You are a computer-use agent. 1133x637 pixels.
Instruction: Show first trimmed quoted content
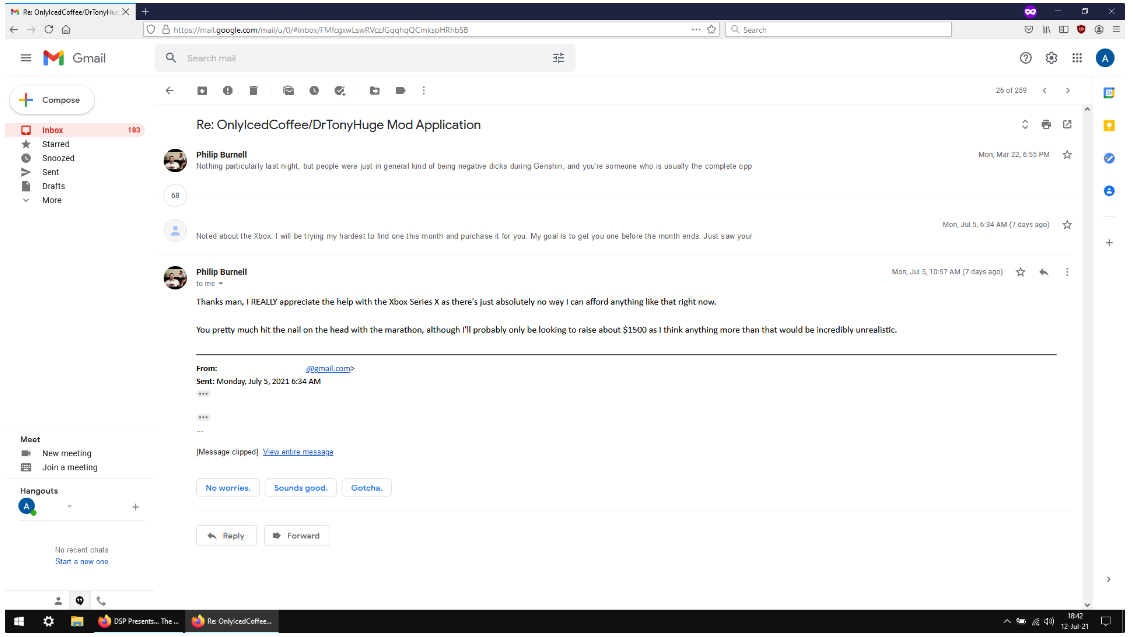click(x=203, y=394)
